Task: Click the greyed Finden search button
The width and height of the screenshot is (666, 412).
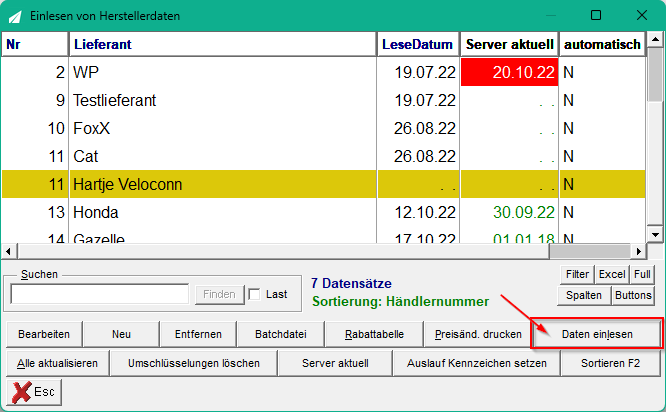Action: (219, 294)
